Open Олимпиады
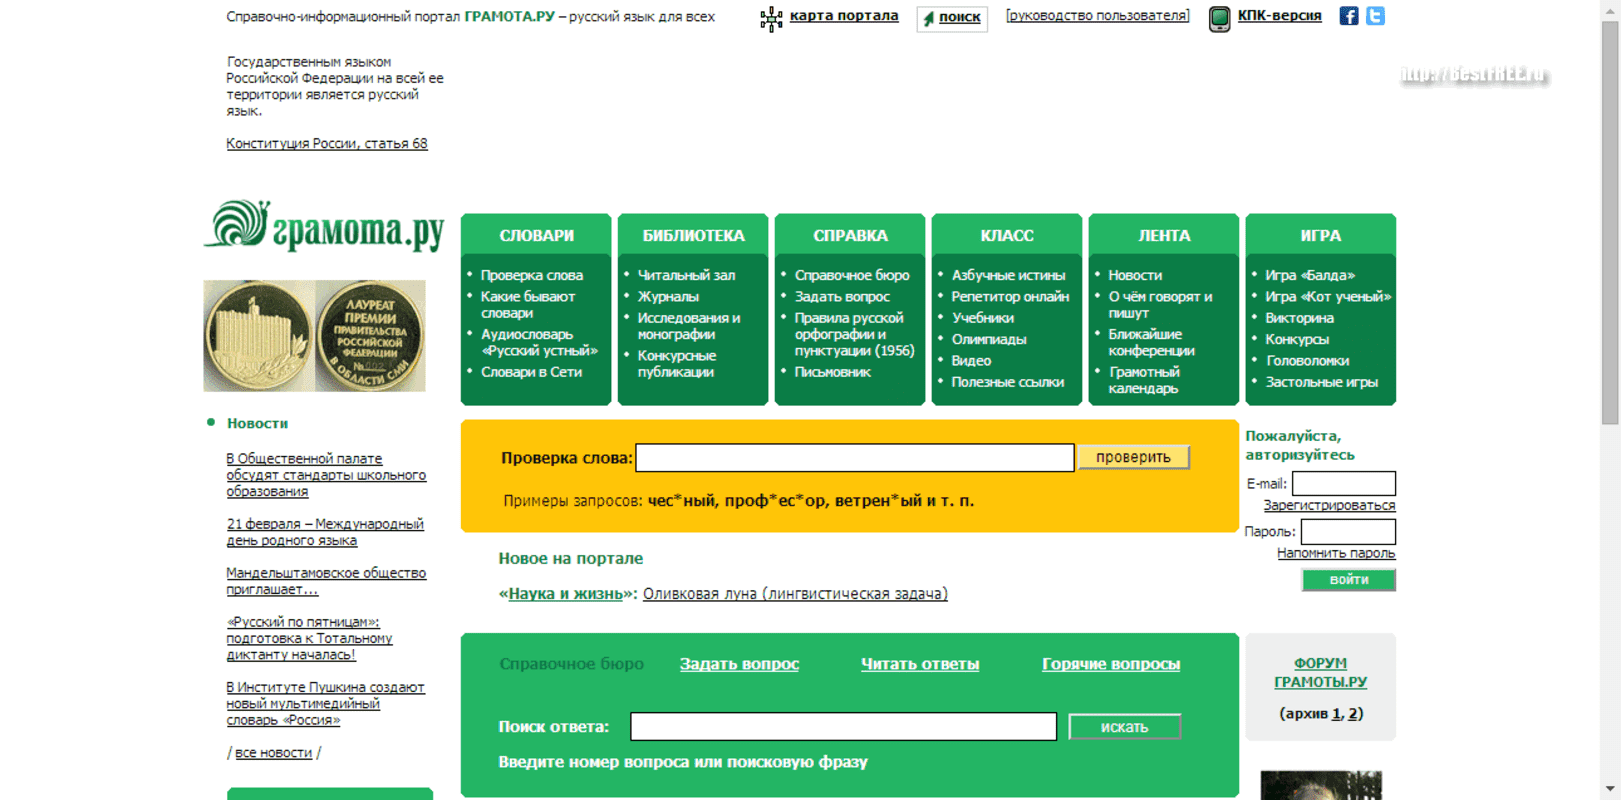The height and width of the screenshot is (800, 1621). point(989,339)
